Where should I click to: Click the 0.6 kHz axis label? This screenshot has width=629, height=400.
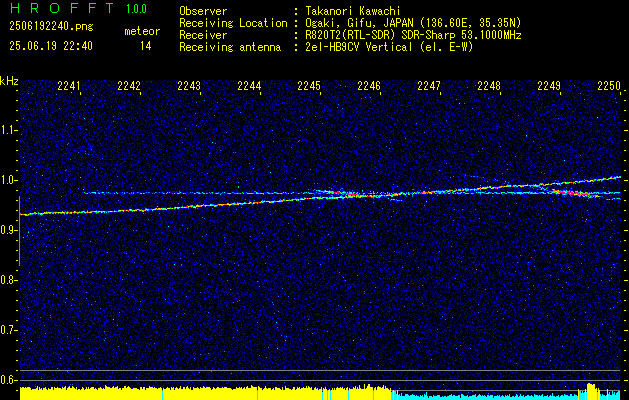point(8,380)
